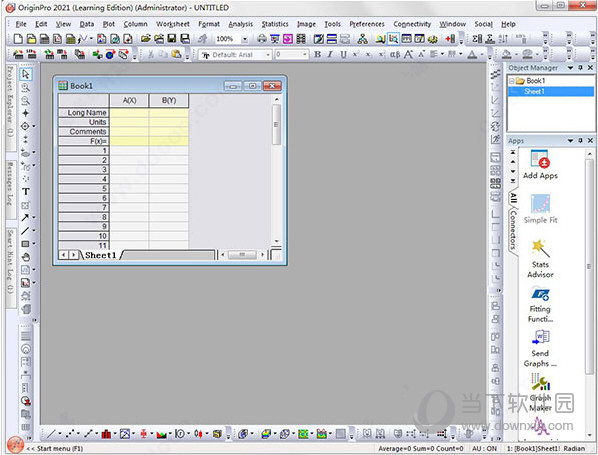Viewport: 598px width, 455px height.
Task: Open the Send Graphs to Word app
Action: [x=540, y=348]
